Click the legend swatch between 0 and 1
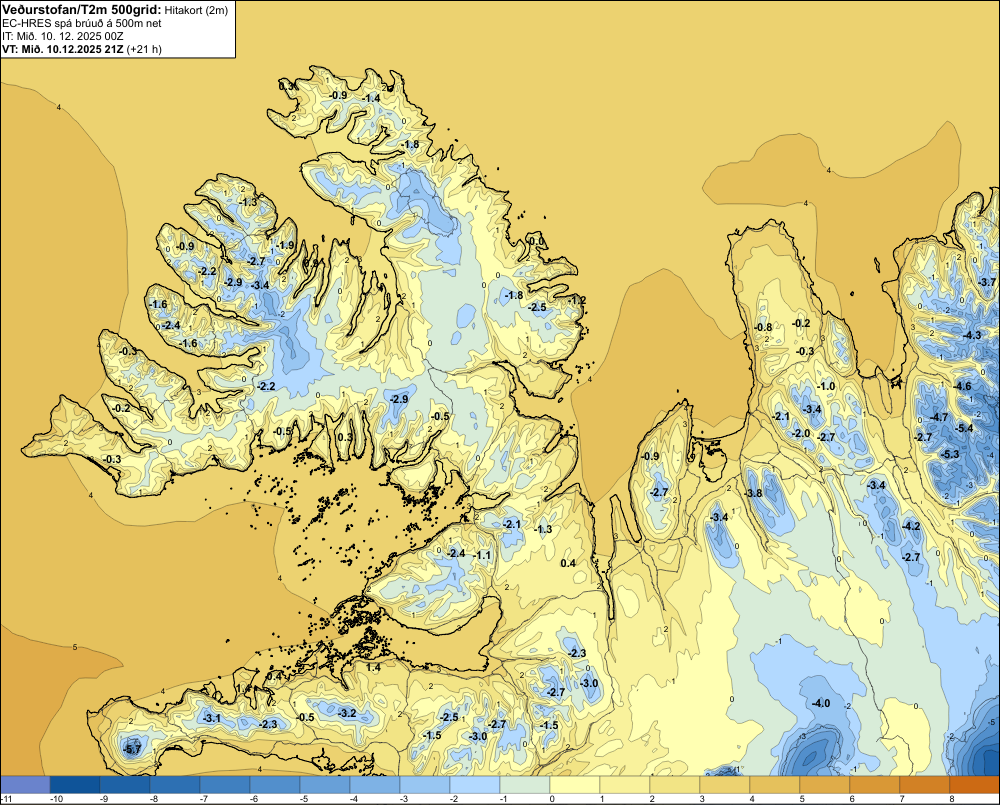This screenshot has width=1000, height=805. pos(575,785)
